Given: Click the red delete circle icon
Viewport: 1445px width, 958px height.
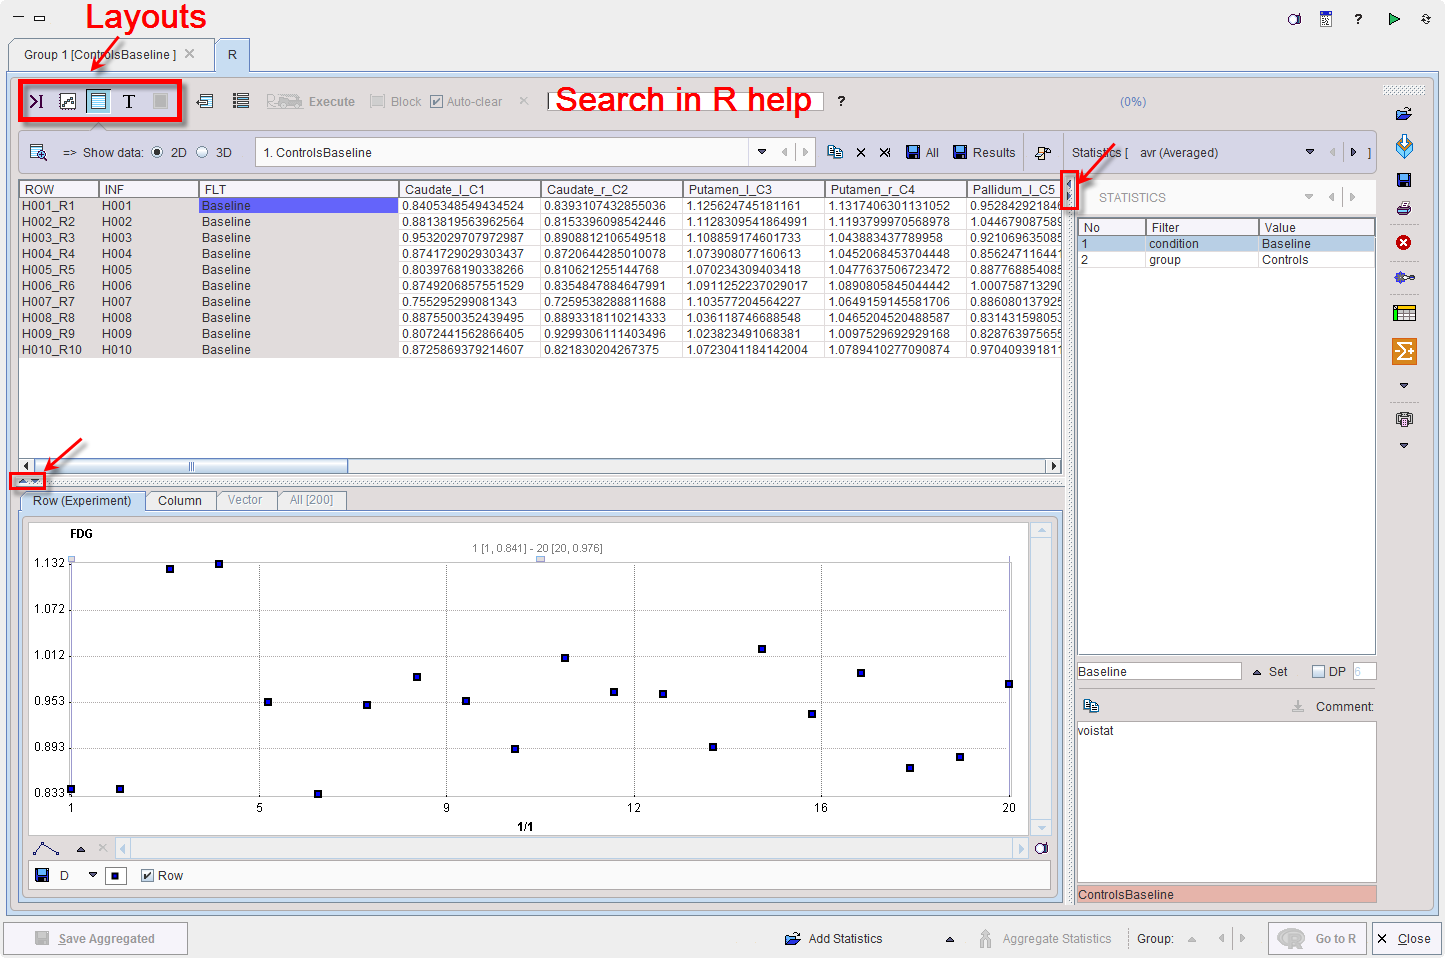Looking at the screenshot, I should tap(1404, 243).
